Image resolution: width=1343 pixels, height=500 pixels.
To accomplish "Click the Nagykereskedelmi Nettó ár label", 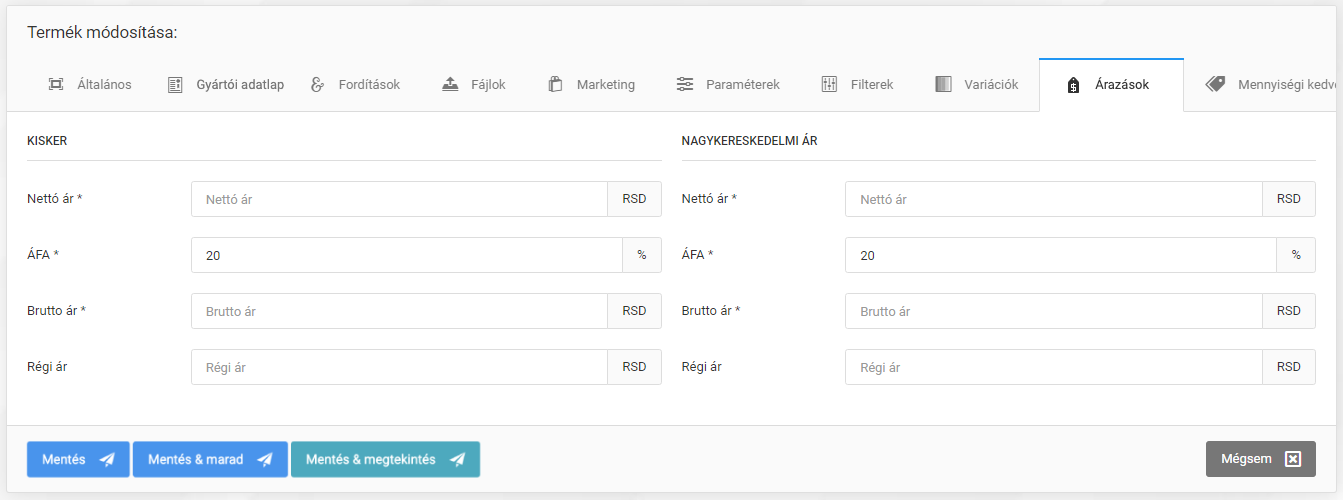I will (708, 199).
